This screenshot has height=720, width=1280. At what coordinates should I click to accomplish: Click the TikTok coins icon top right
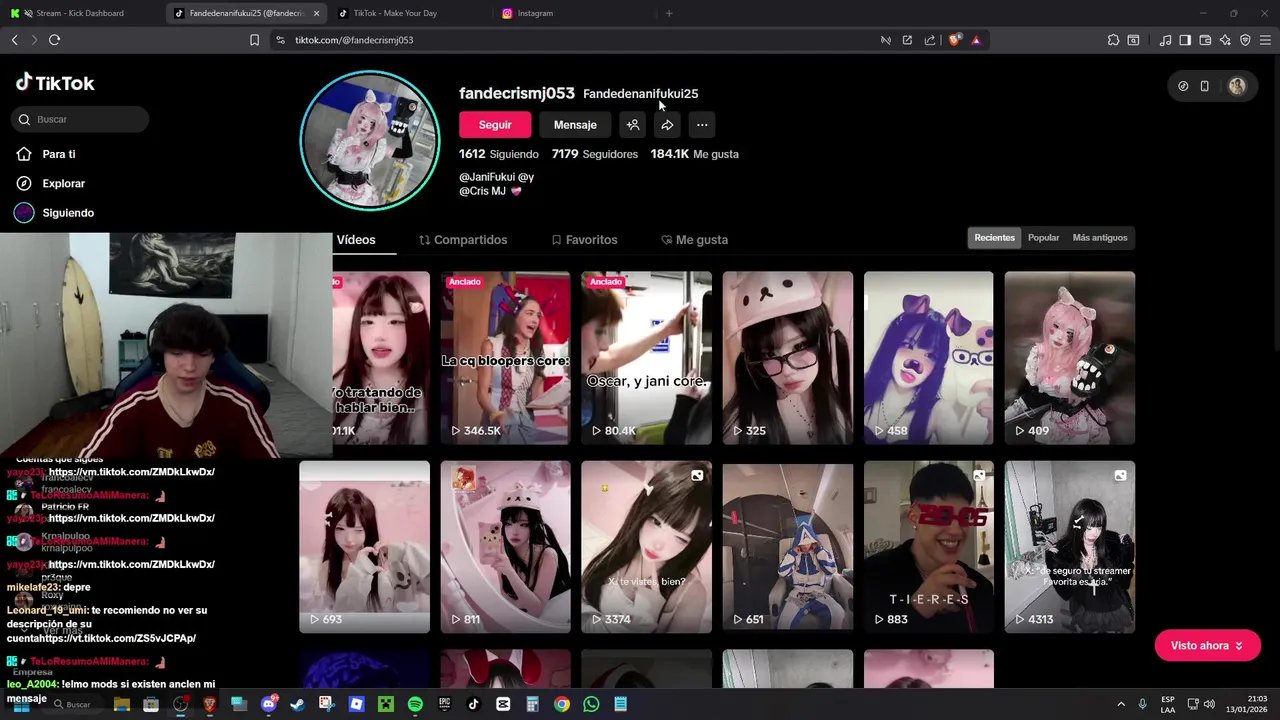[1183, 86]
